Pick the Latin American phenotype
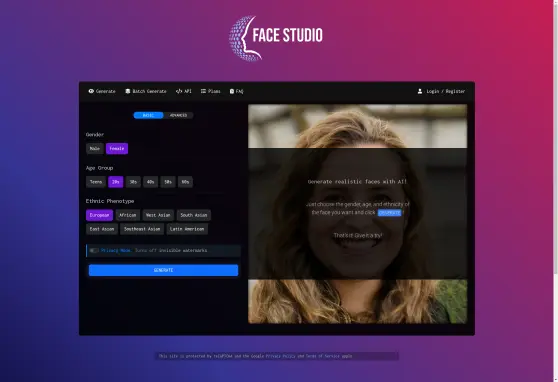Viewport: 558px width, 382px height. click(187, 229)
